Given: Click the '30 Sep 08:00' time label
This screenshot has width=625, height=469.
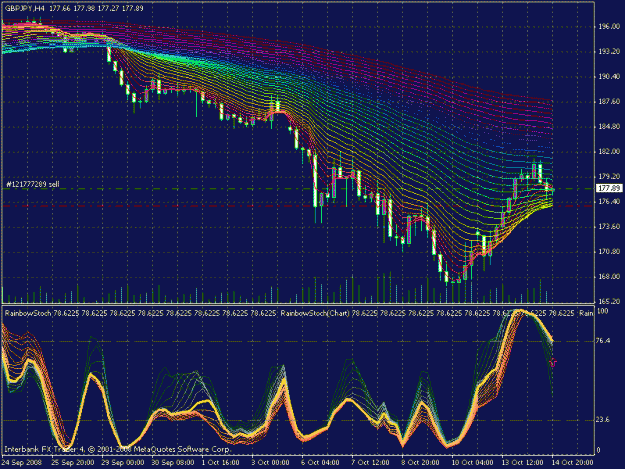Looking at the screenshot, I should click(x=173, y=463).
